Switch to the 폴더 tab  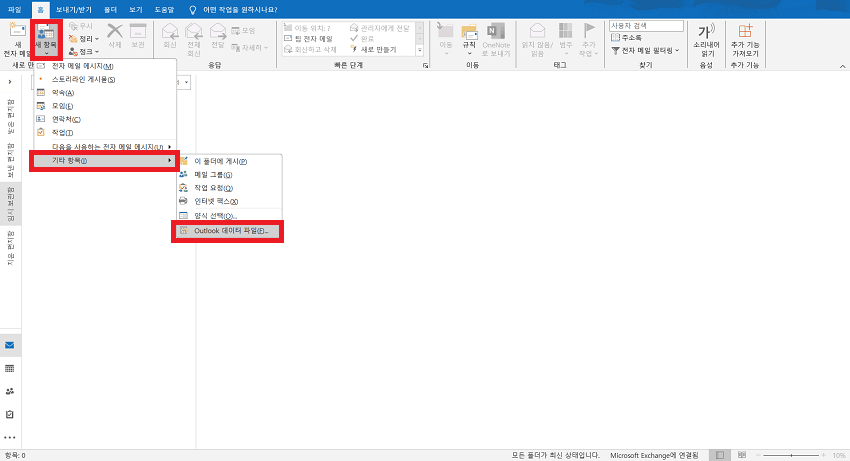click(111, 10)
